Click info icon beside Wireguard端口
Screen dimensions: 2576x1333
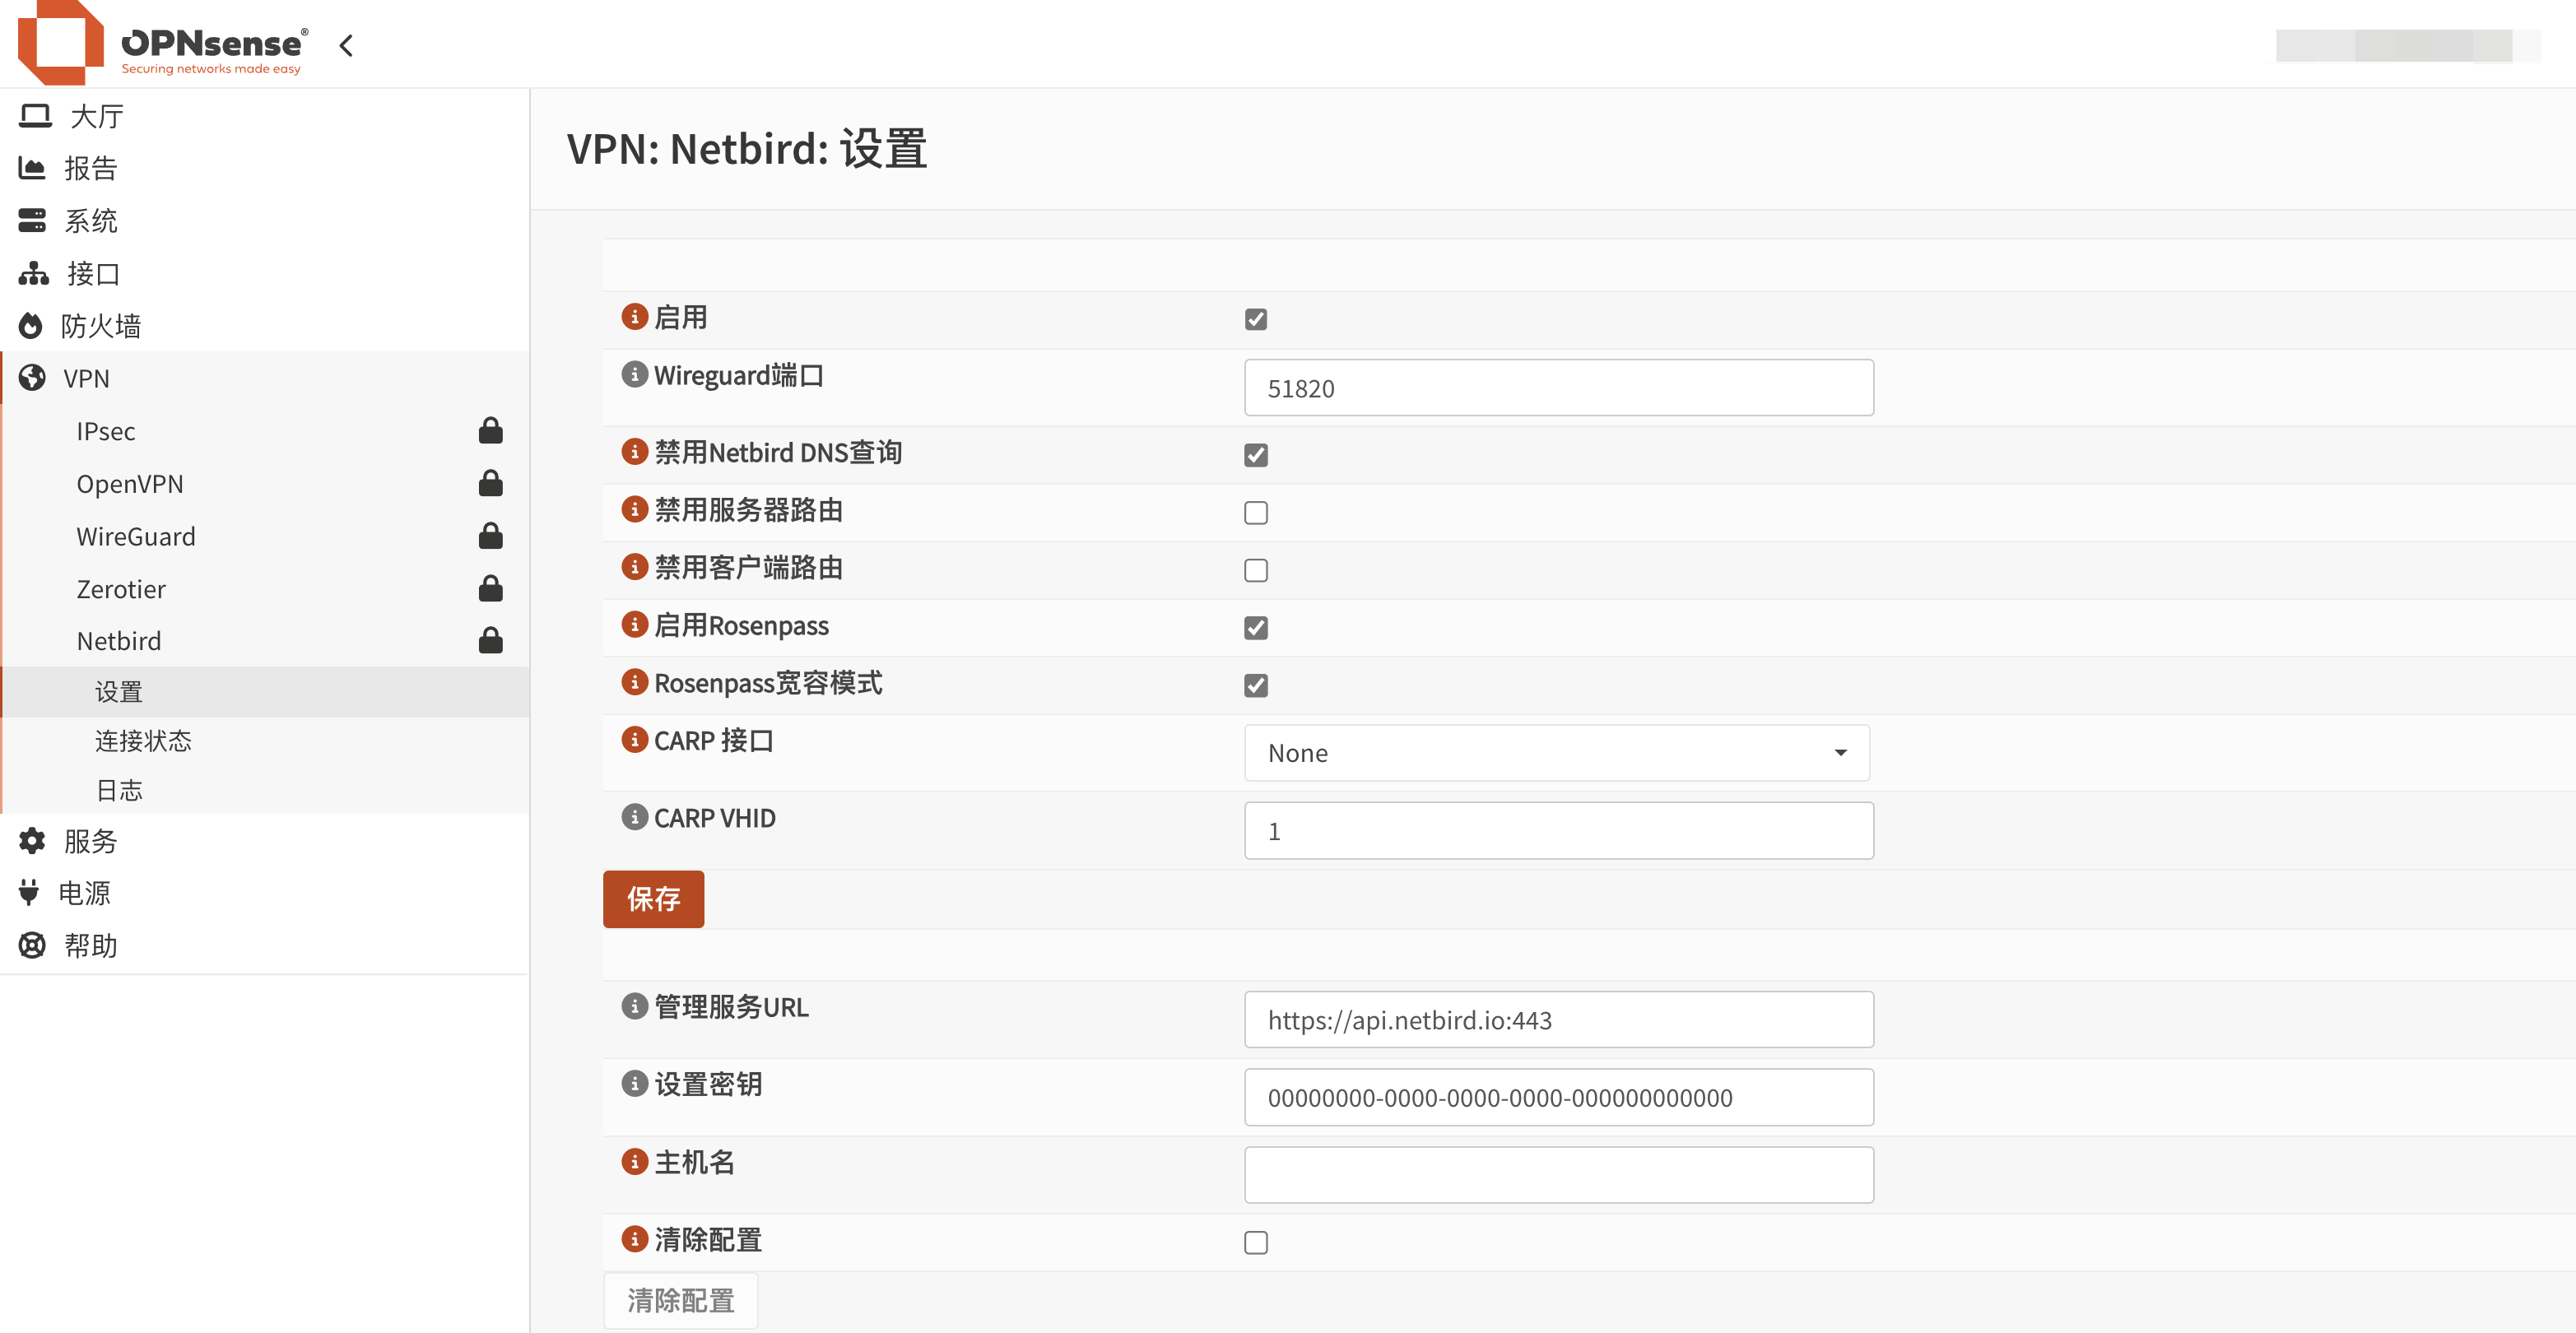(x=634, y=375)
